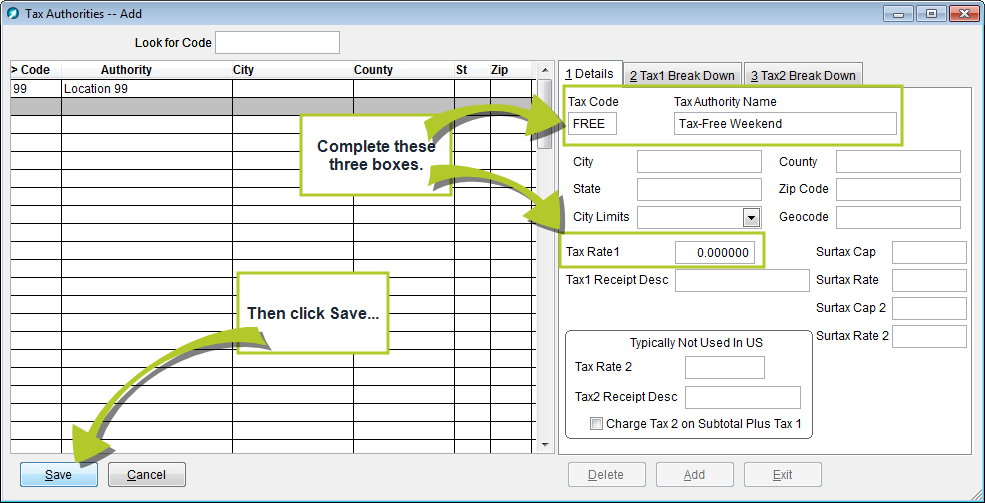Switch to Tax2 Break Down tab

(x=803, y=76)
